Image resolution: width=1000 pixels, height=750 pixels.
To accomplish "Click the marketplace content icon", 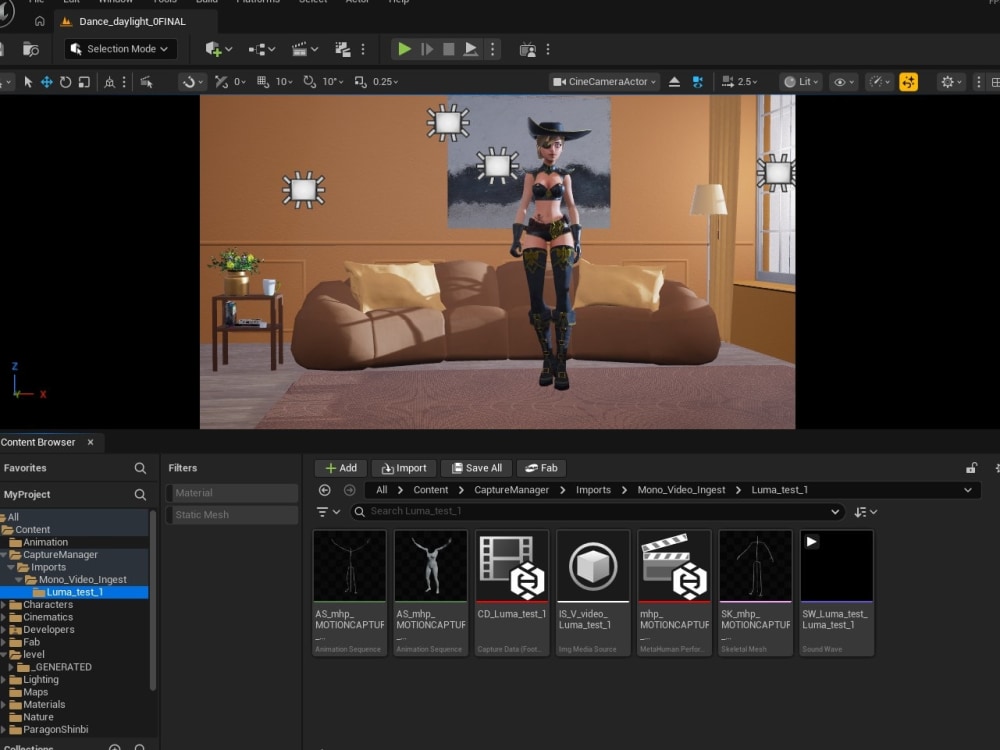I will click(343, 49).
